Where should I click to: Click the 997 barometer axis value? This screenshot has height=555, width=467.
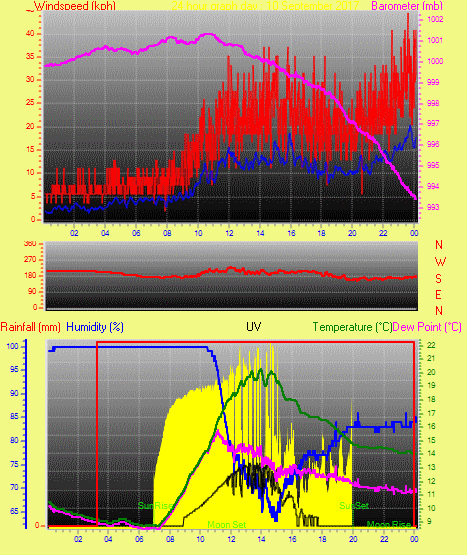[433, 123]
